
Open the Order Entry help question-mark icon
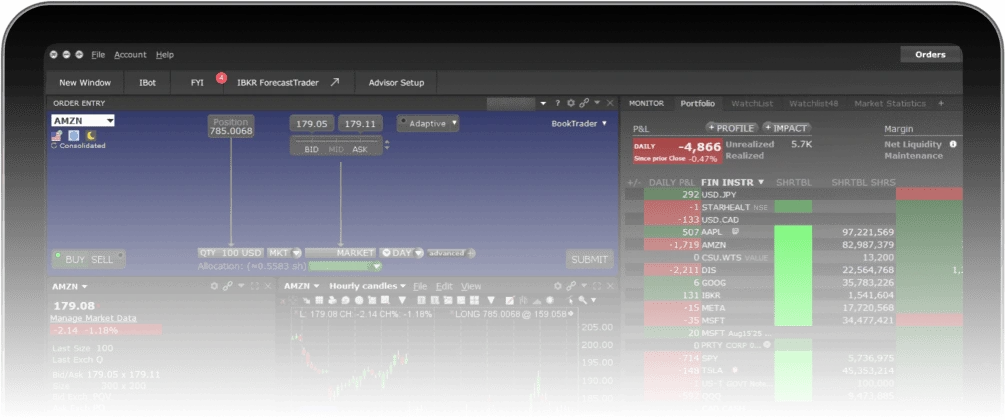(558, 103)
